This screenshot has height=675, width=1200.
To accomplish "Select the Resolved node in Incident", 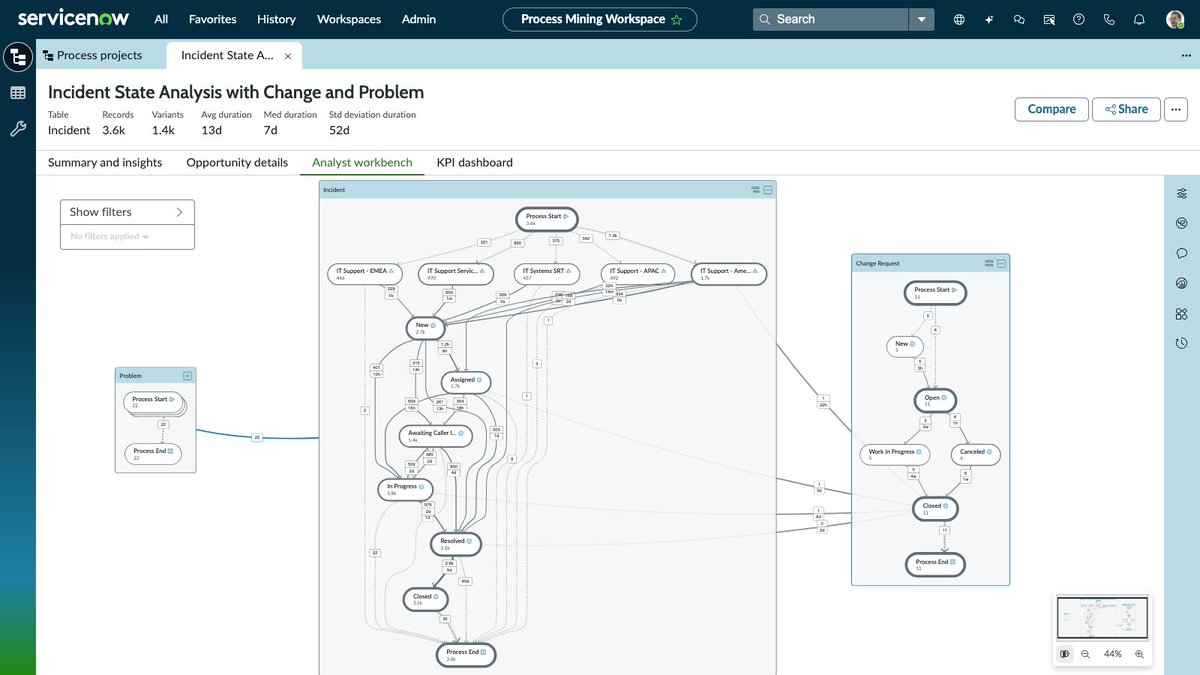I will 456,544.
